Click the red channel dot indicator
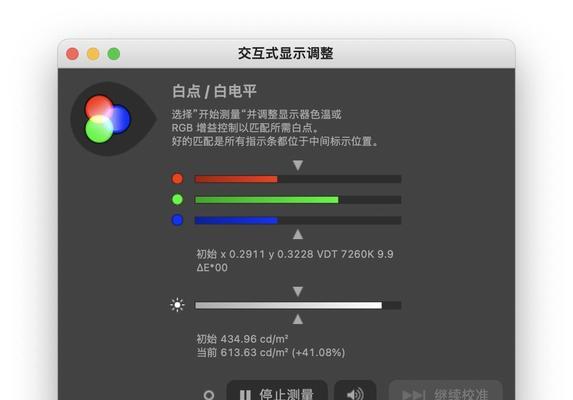The height and width of the screenshot is (400, 573). coord(177,179)
